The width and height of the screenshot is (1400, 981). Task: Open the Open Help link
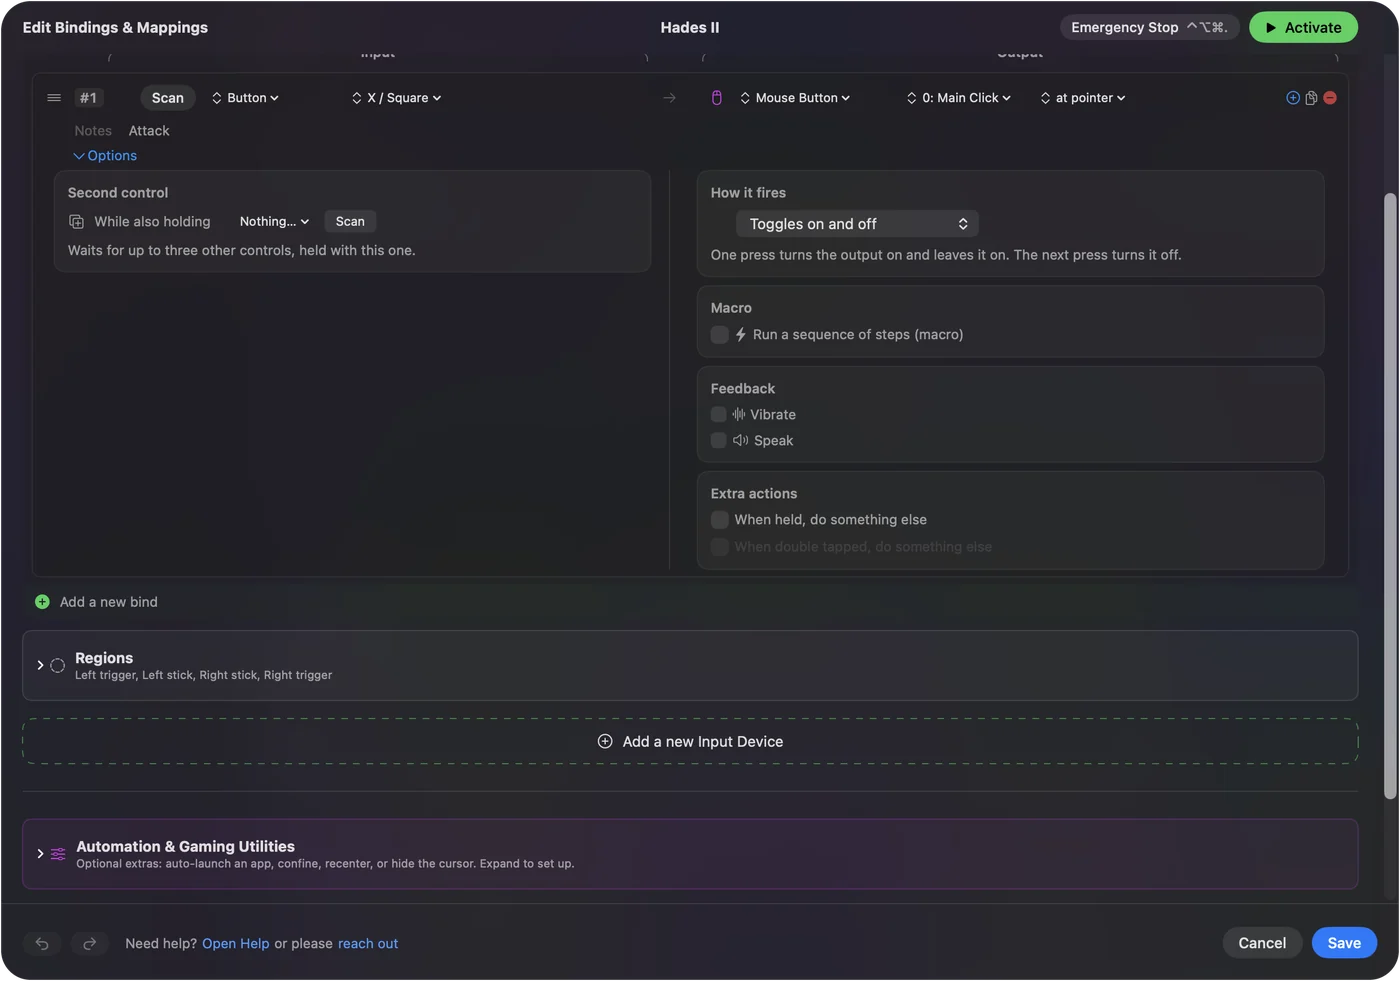pos(236,943)
